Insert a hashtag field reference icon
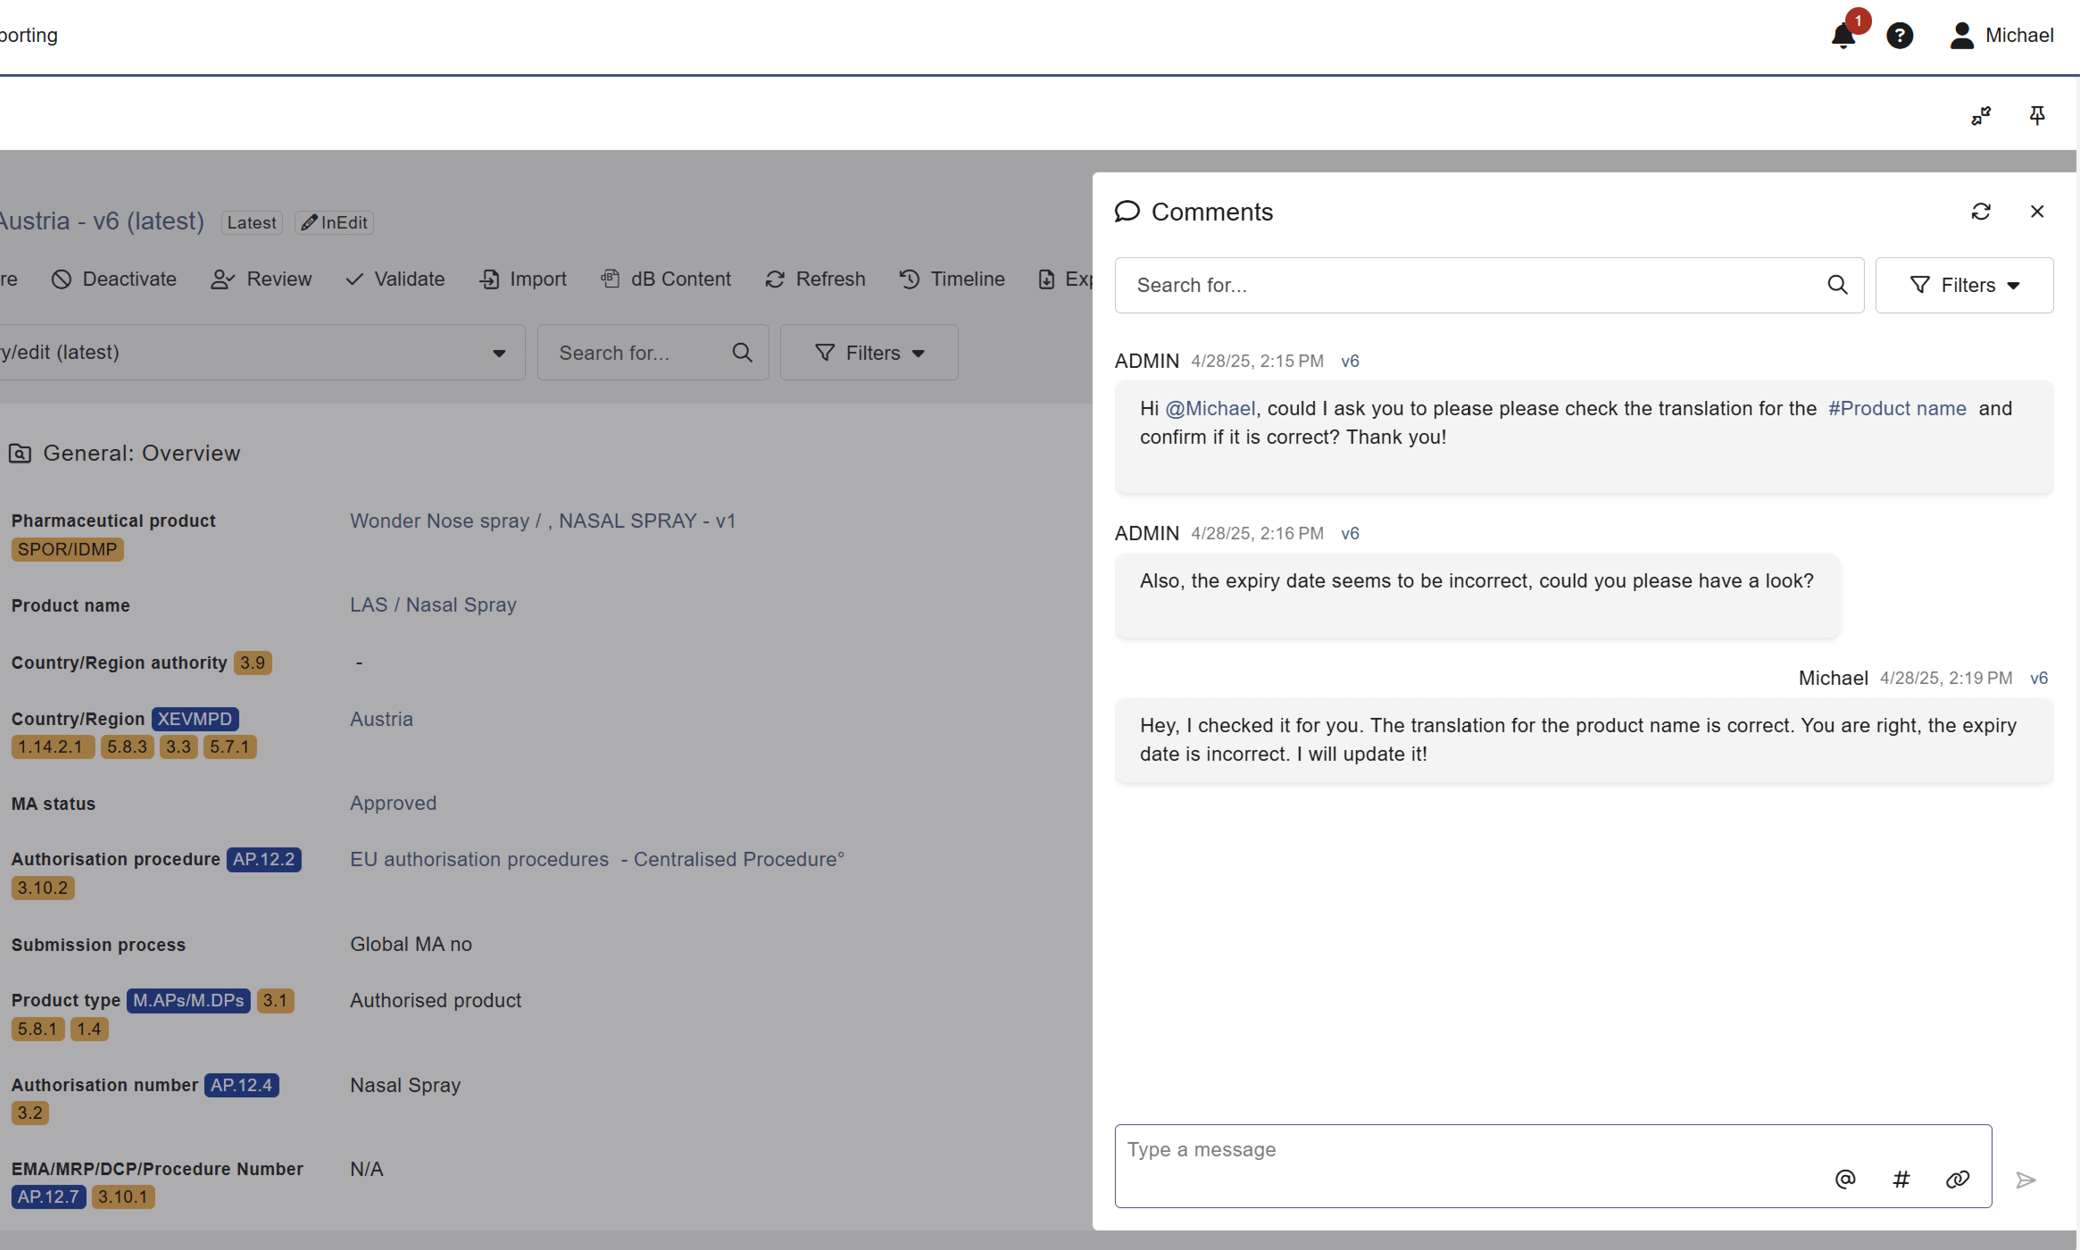The width and height of the screenshot is (2083, 1250). [x=1901, y=1179]
